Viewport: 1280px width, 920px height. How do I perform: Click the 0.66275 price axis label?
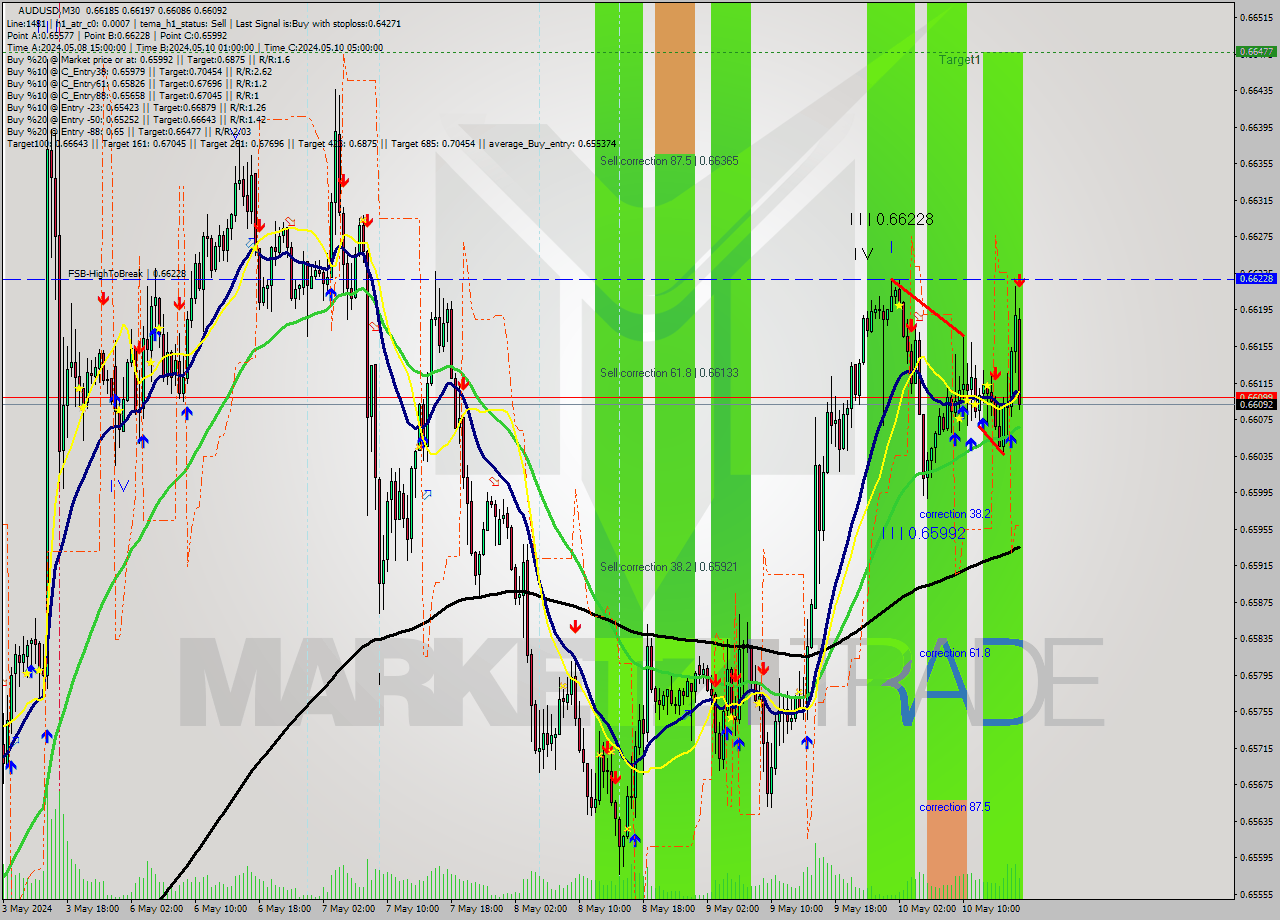[1256, 236]
